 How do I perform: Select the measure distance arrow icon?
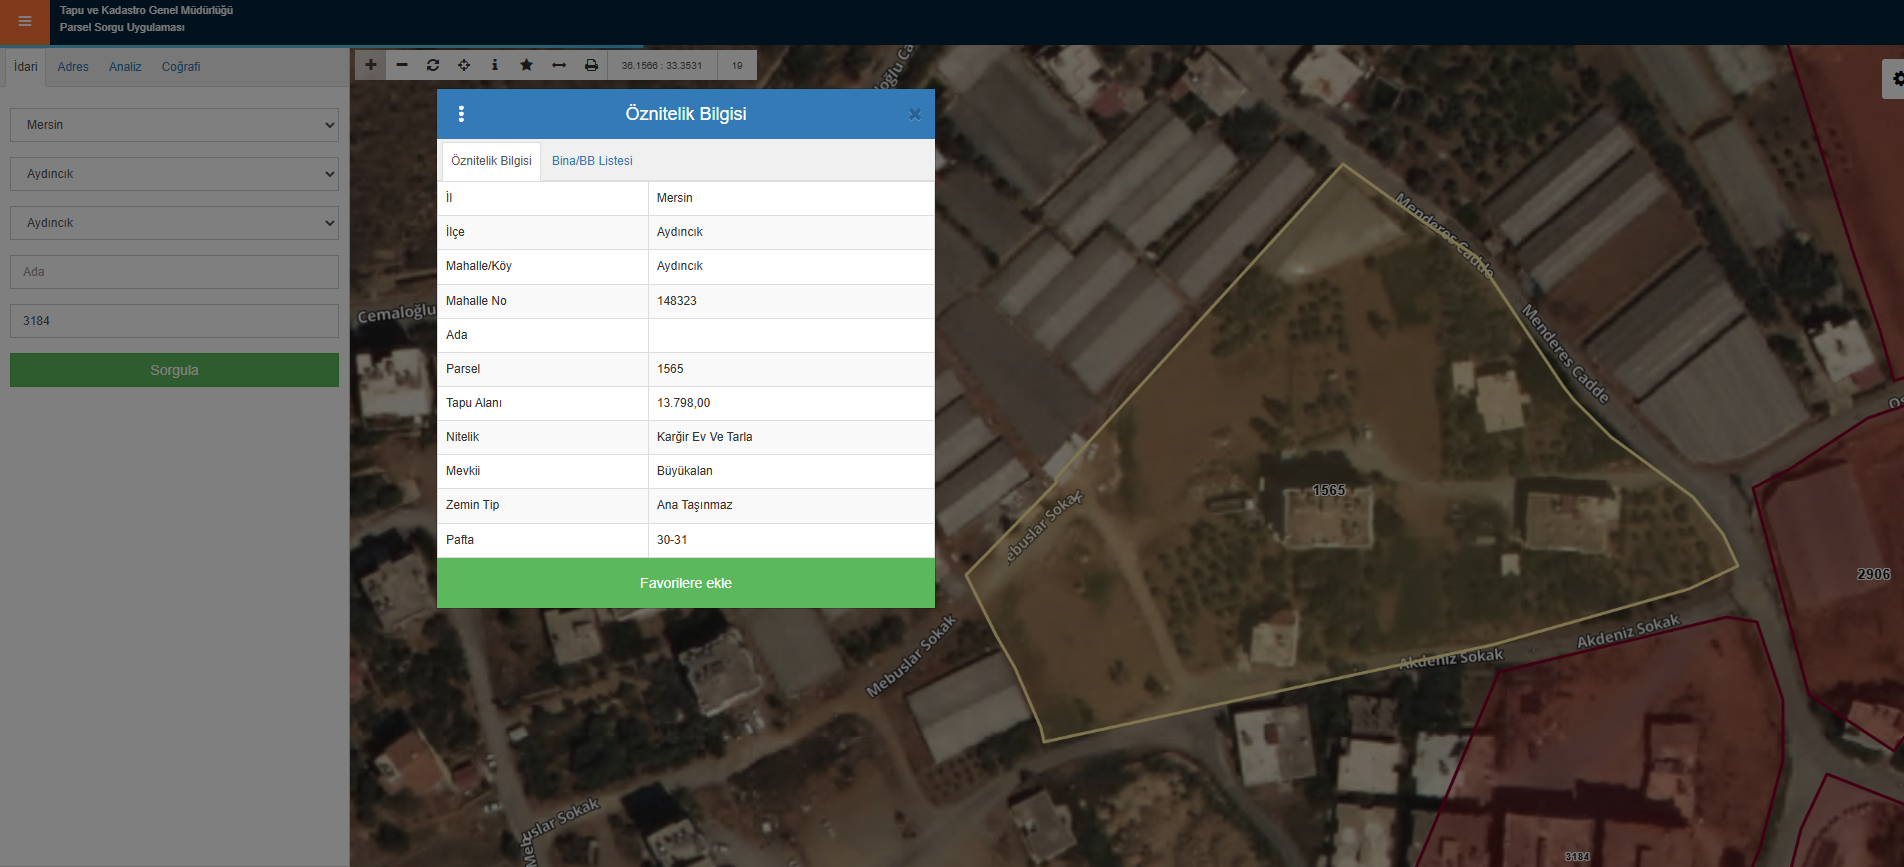click(559, 65)
